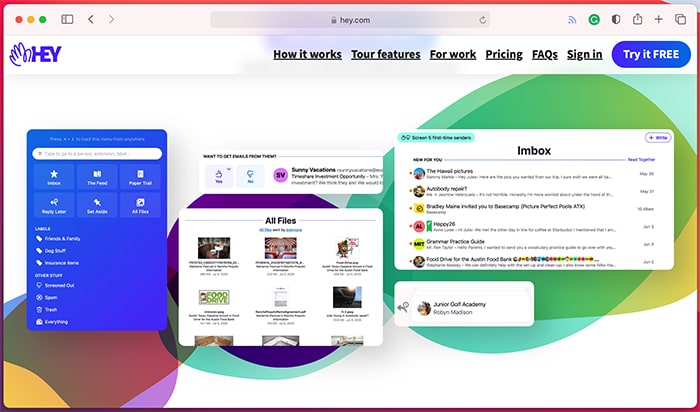Open the FOOD DRIVE image thumbnail
Viewport: 700px width, 412px height.
point(214,297)
